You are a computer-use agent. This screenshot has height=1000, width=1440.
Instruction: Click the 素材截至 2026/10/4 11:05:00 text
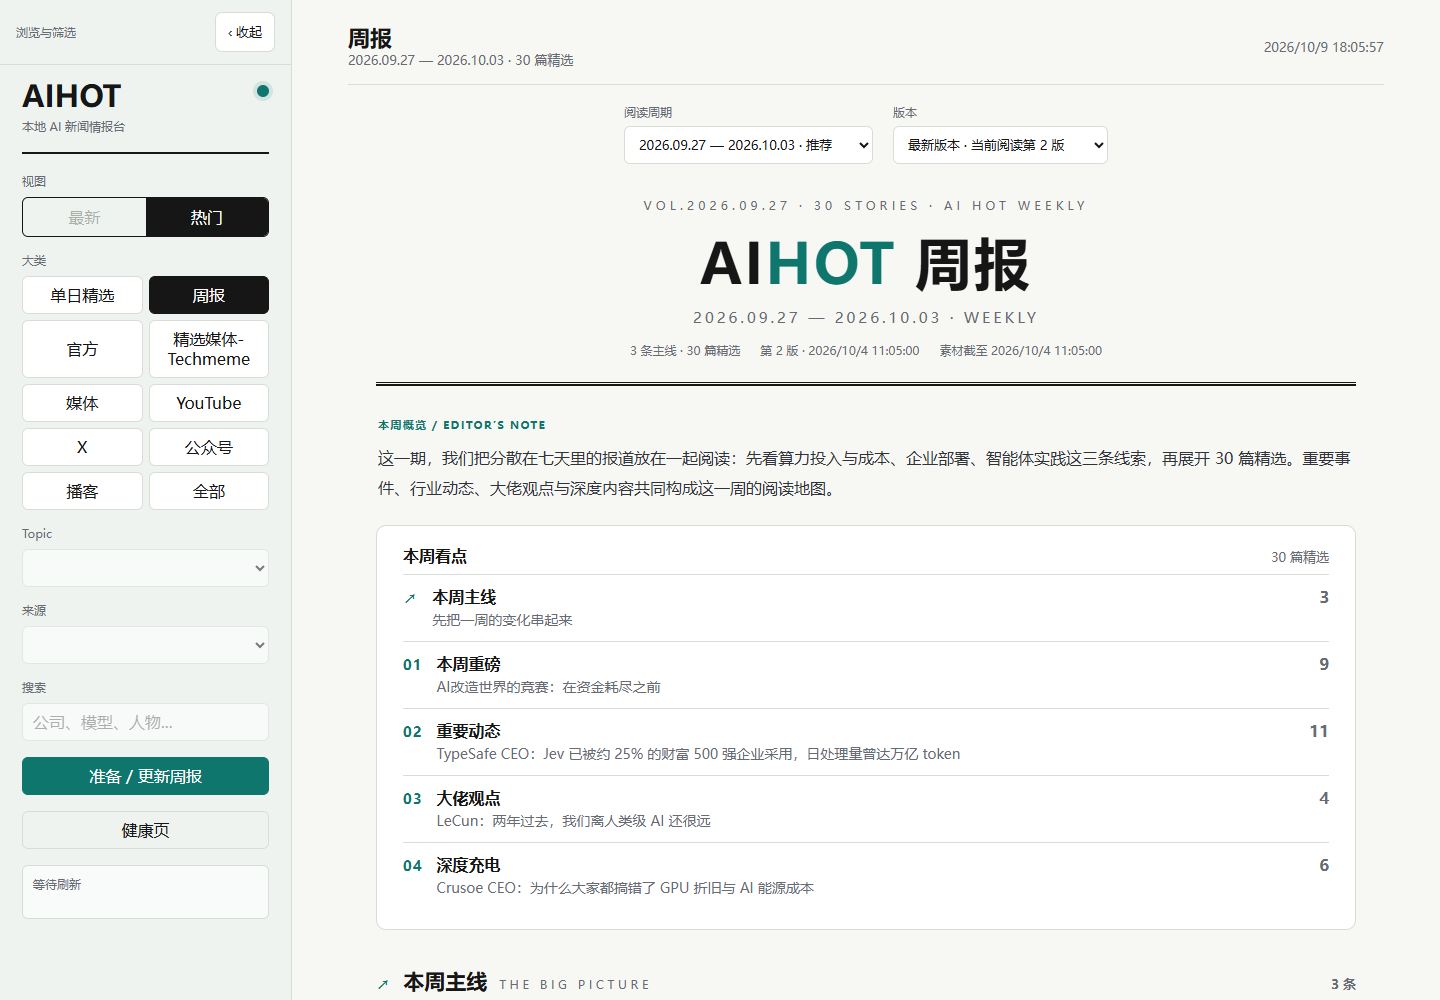1020,351
